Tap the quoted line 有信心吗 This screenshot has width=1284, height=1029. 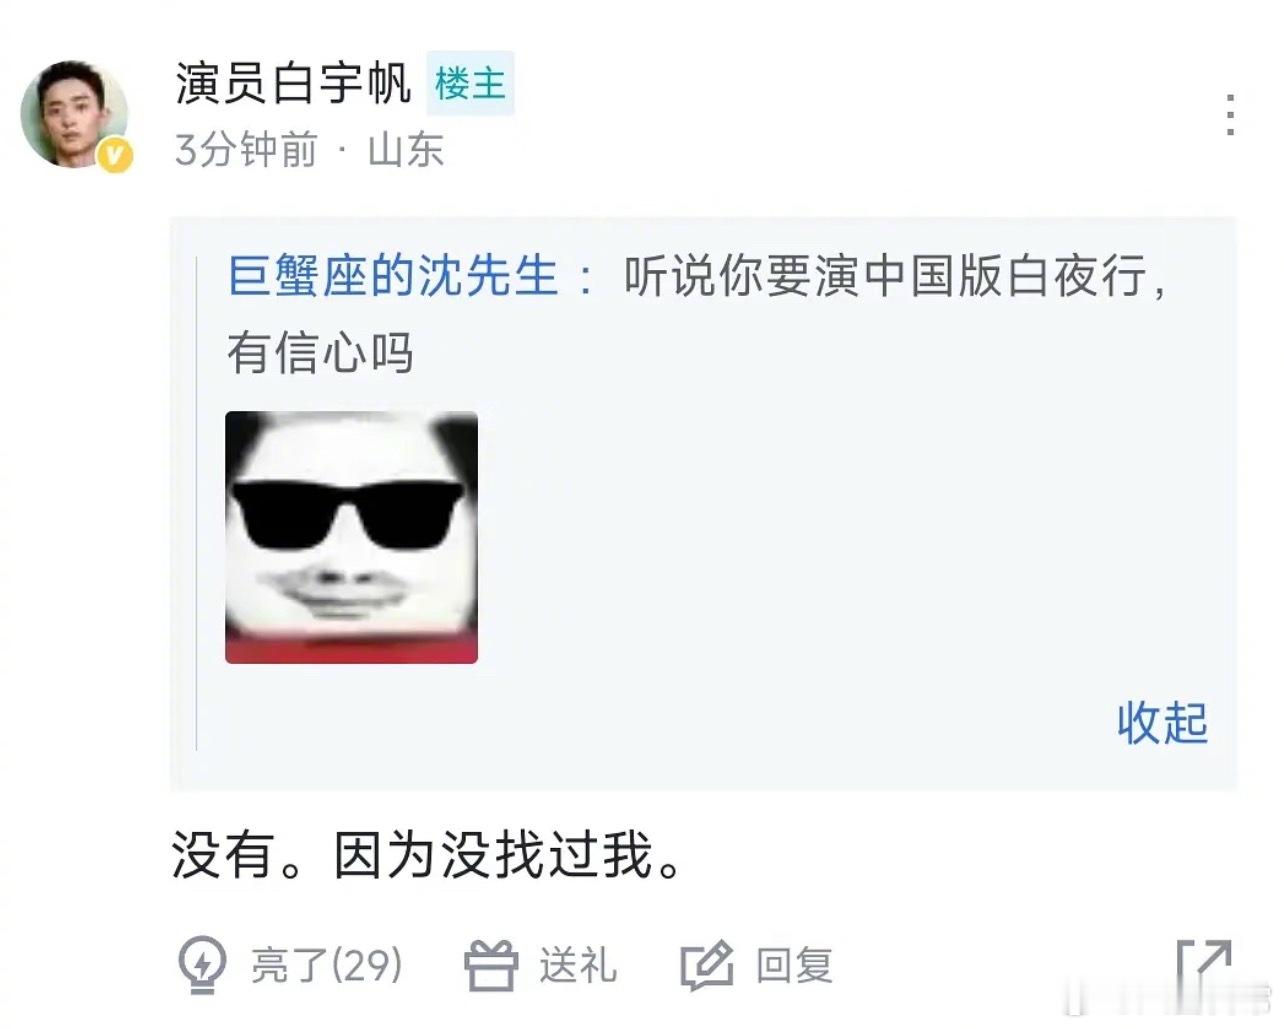tap(320, 353)
